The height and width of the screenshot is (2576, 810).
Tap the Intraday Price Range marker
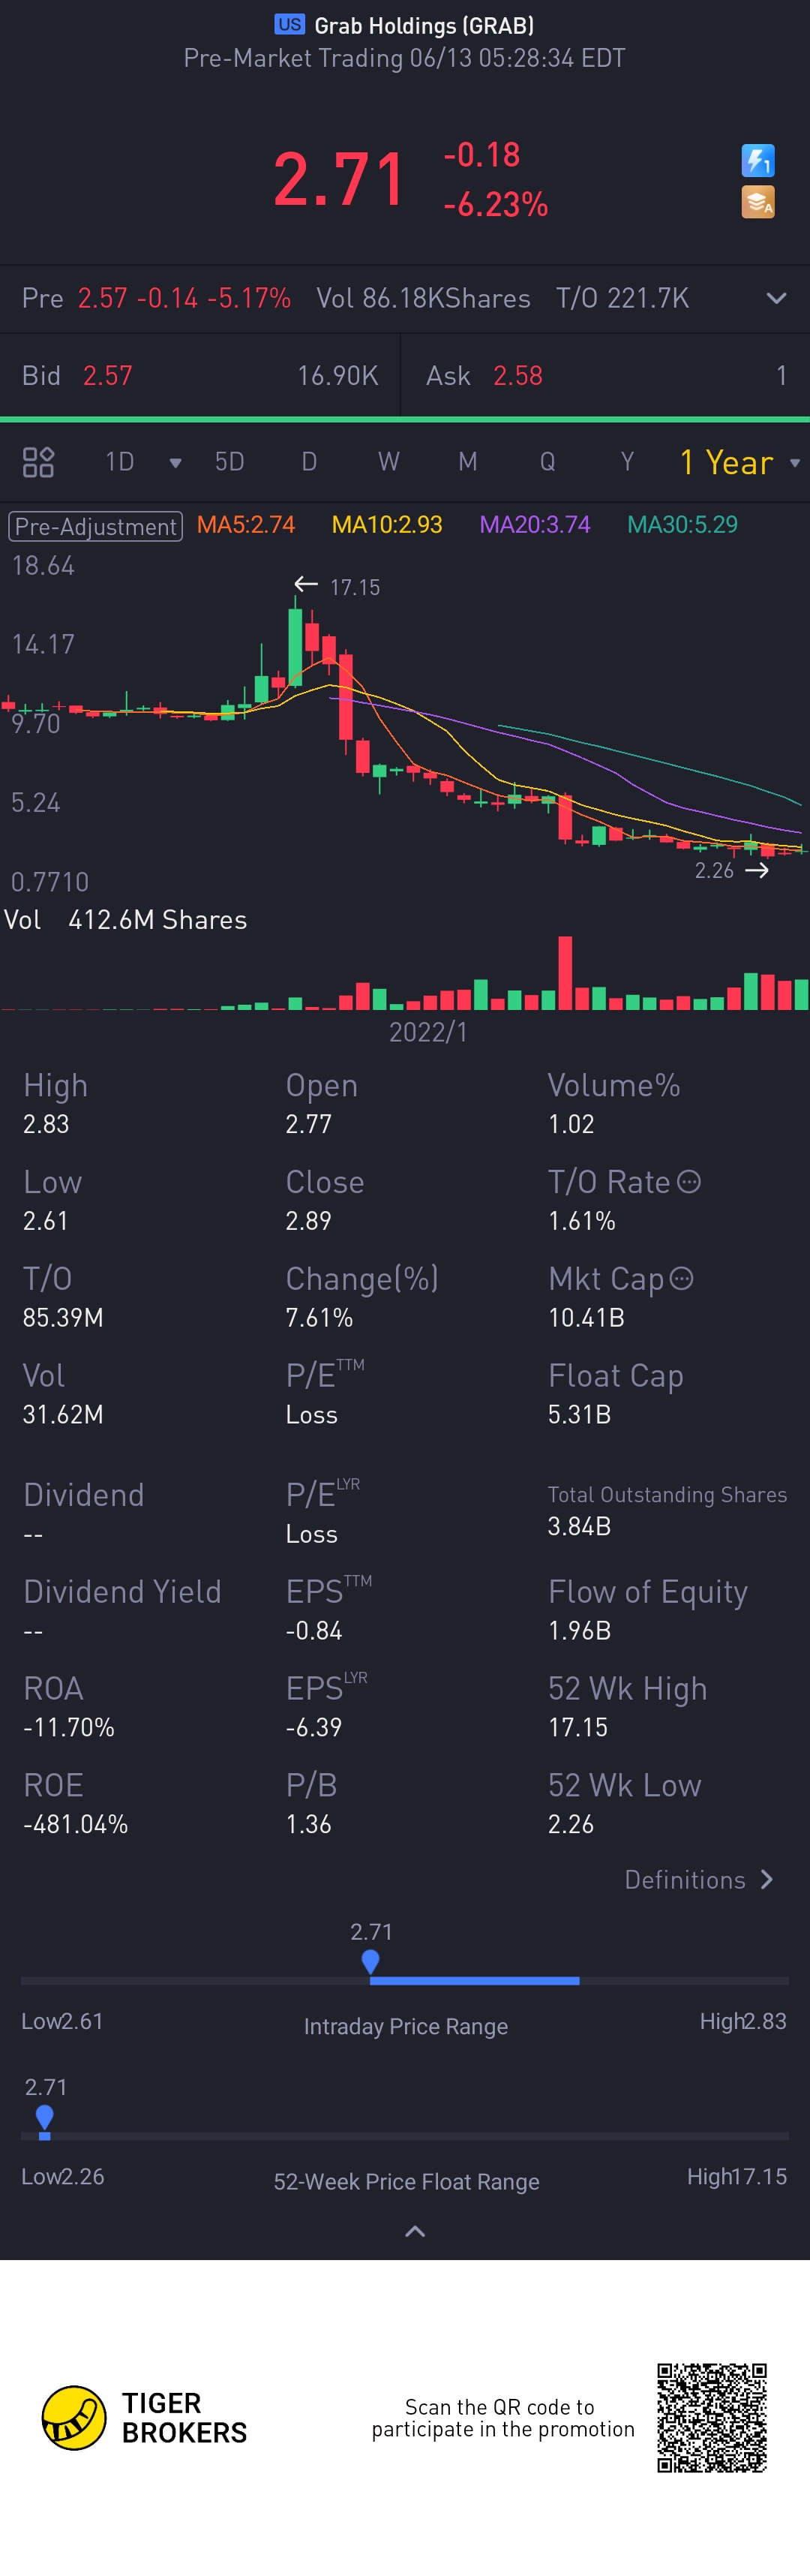[x=370, y=1961]
